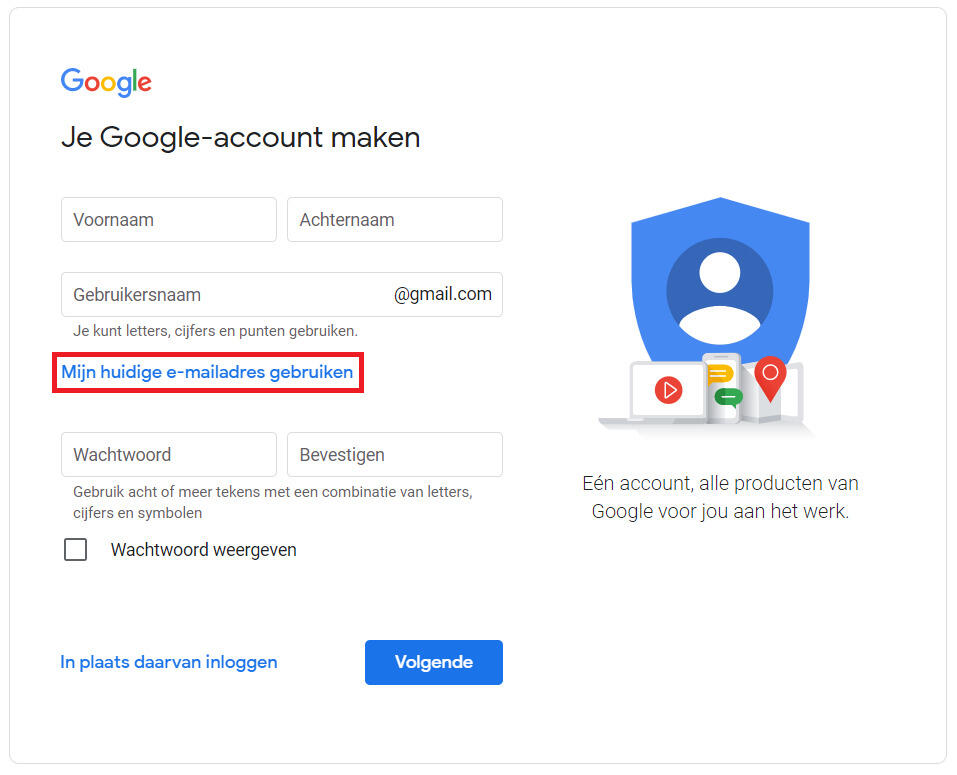
Task: Click the red map pin icon
Action: 770,375
